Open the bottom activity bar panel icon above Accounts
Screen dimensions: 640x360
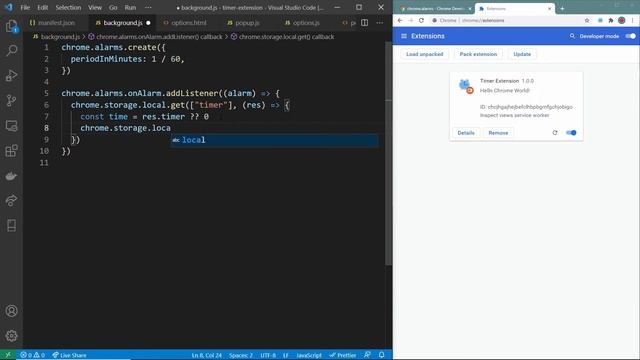[11, 225]
